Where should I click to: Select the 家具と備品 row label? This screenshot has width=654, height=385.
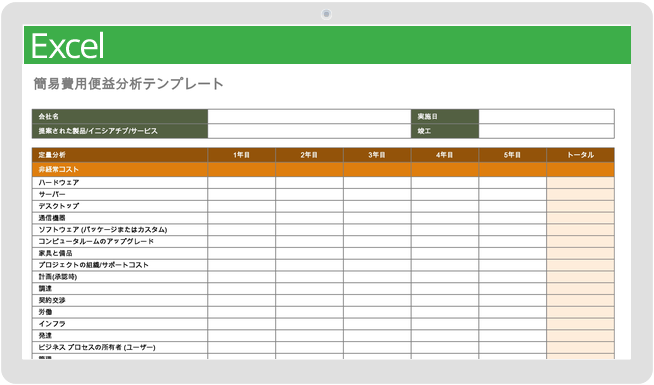coord(120,253)
